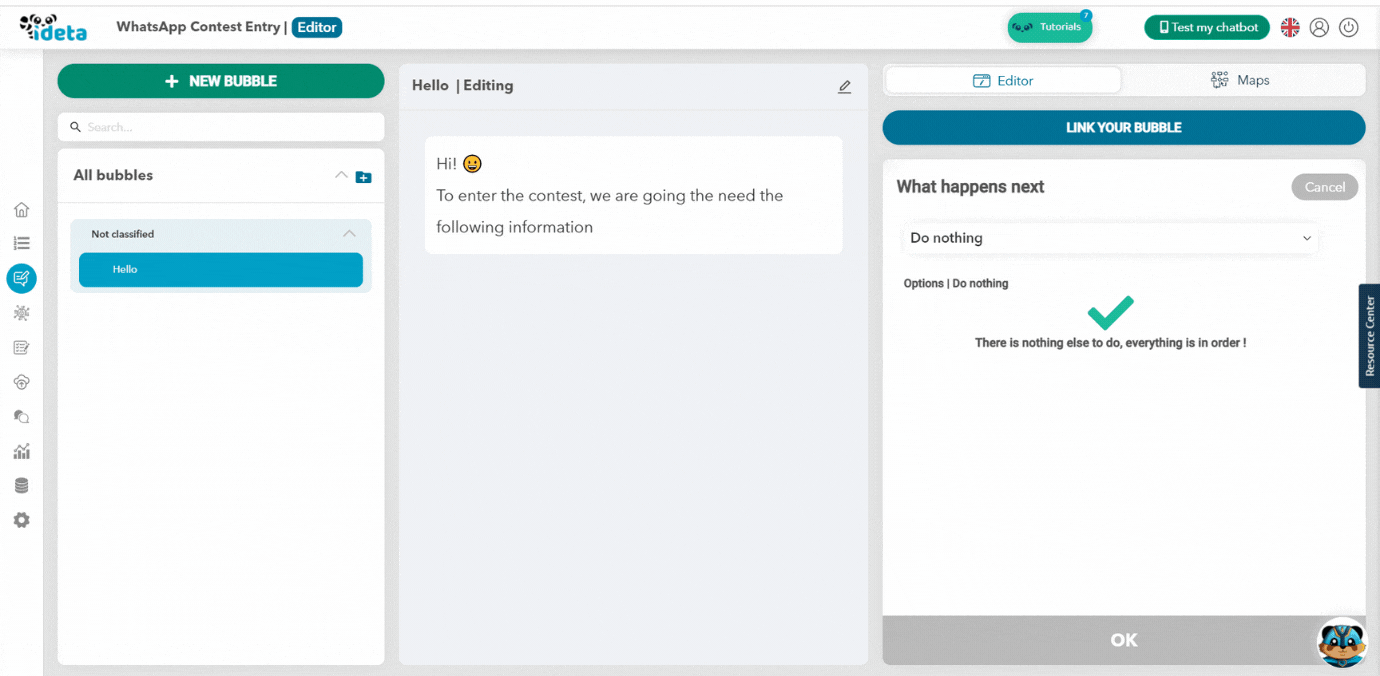Viewport: 1380px width, 676px height.
Task: Open the AI network icon in sidebar
Action: point(21,313)
